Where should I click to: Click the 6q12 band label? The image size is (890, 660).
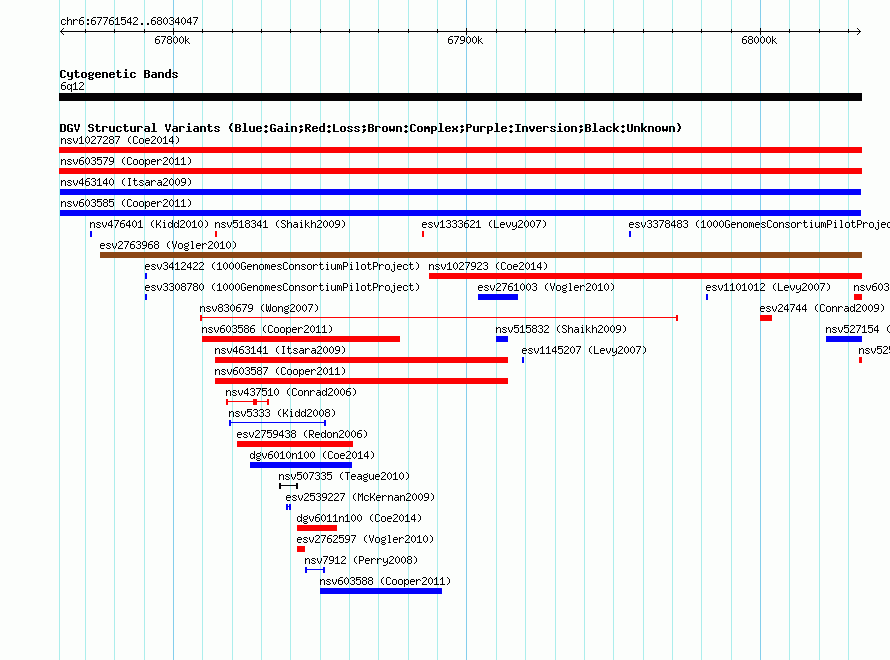click(x=72, y=86)
